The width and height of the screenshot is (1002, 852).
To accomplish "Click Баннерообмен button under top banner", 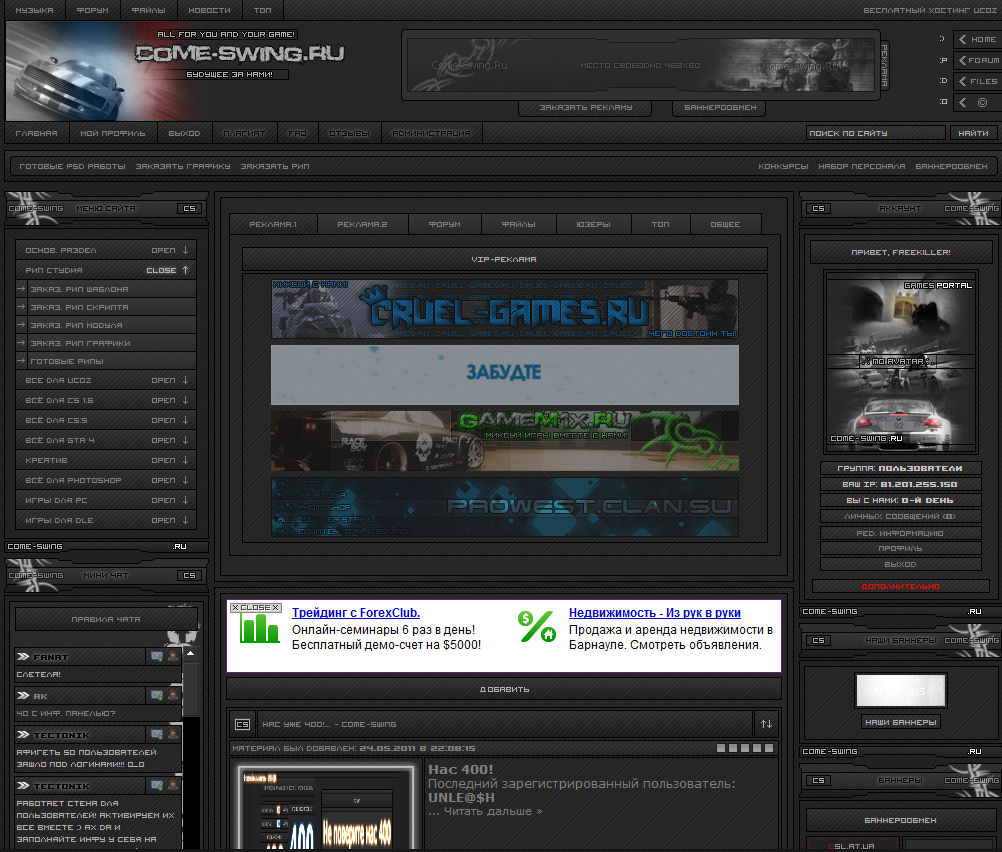I will point(720,107).
